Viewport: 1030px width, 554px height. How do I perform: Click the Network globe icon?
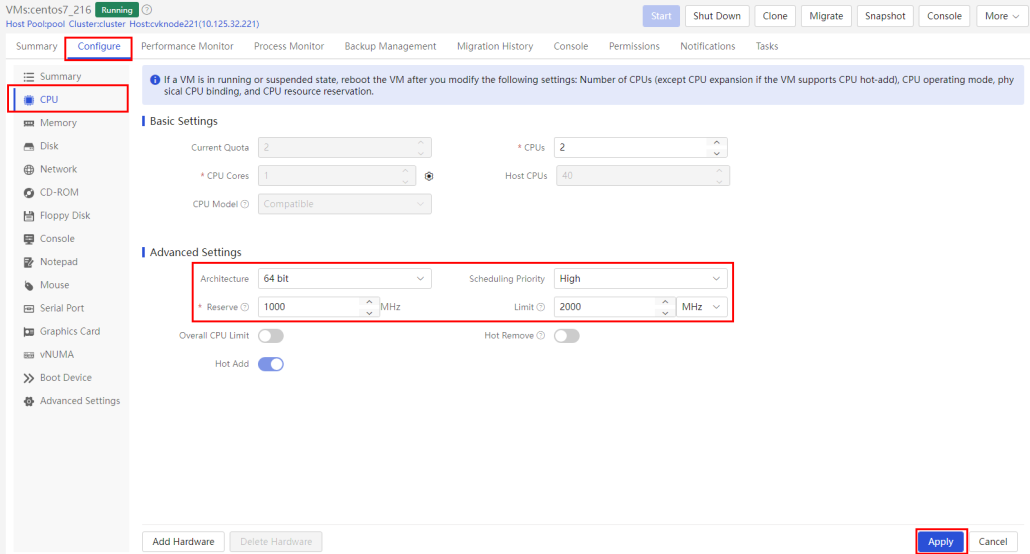[29, 170]
